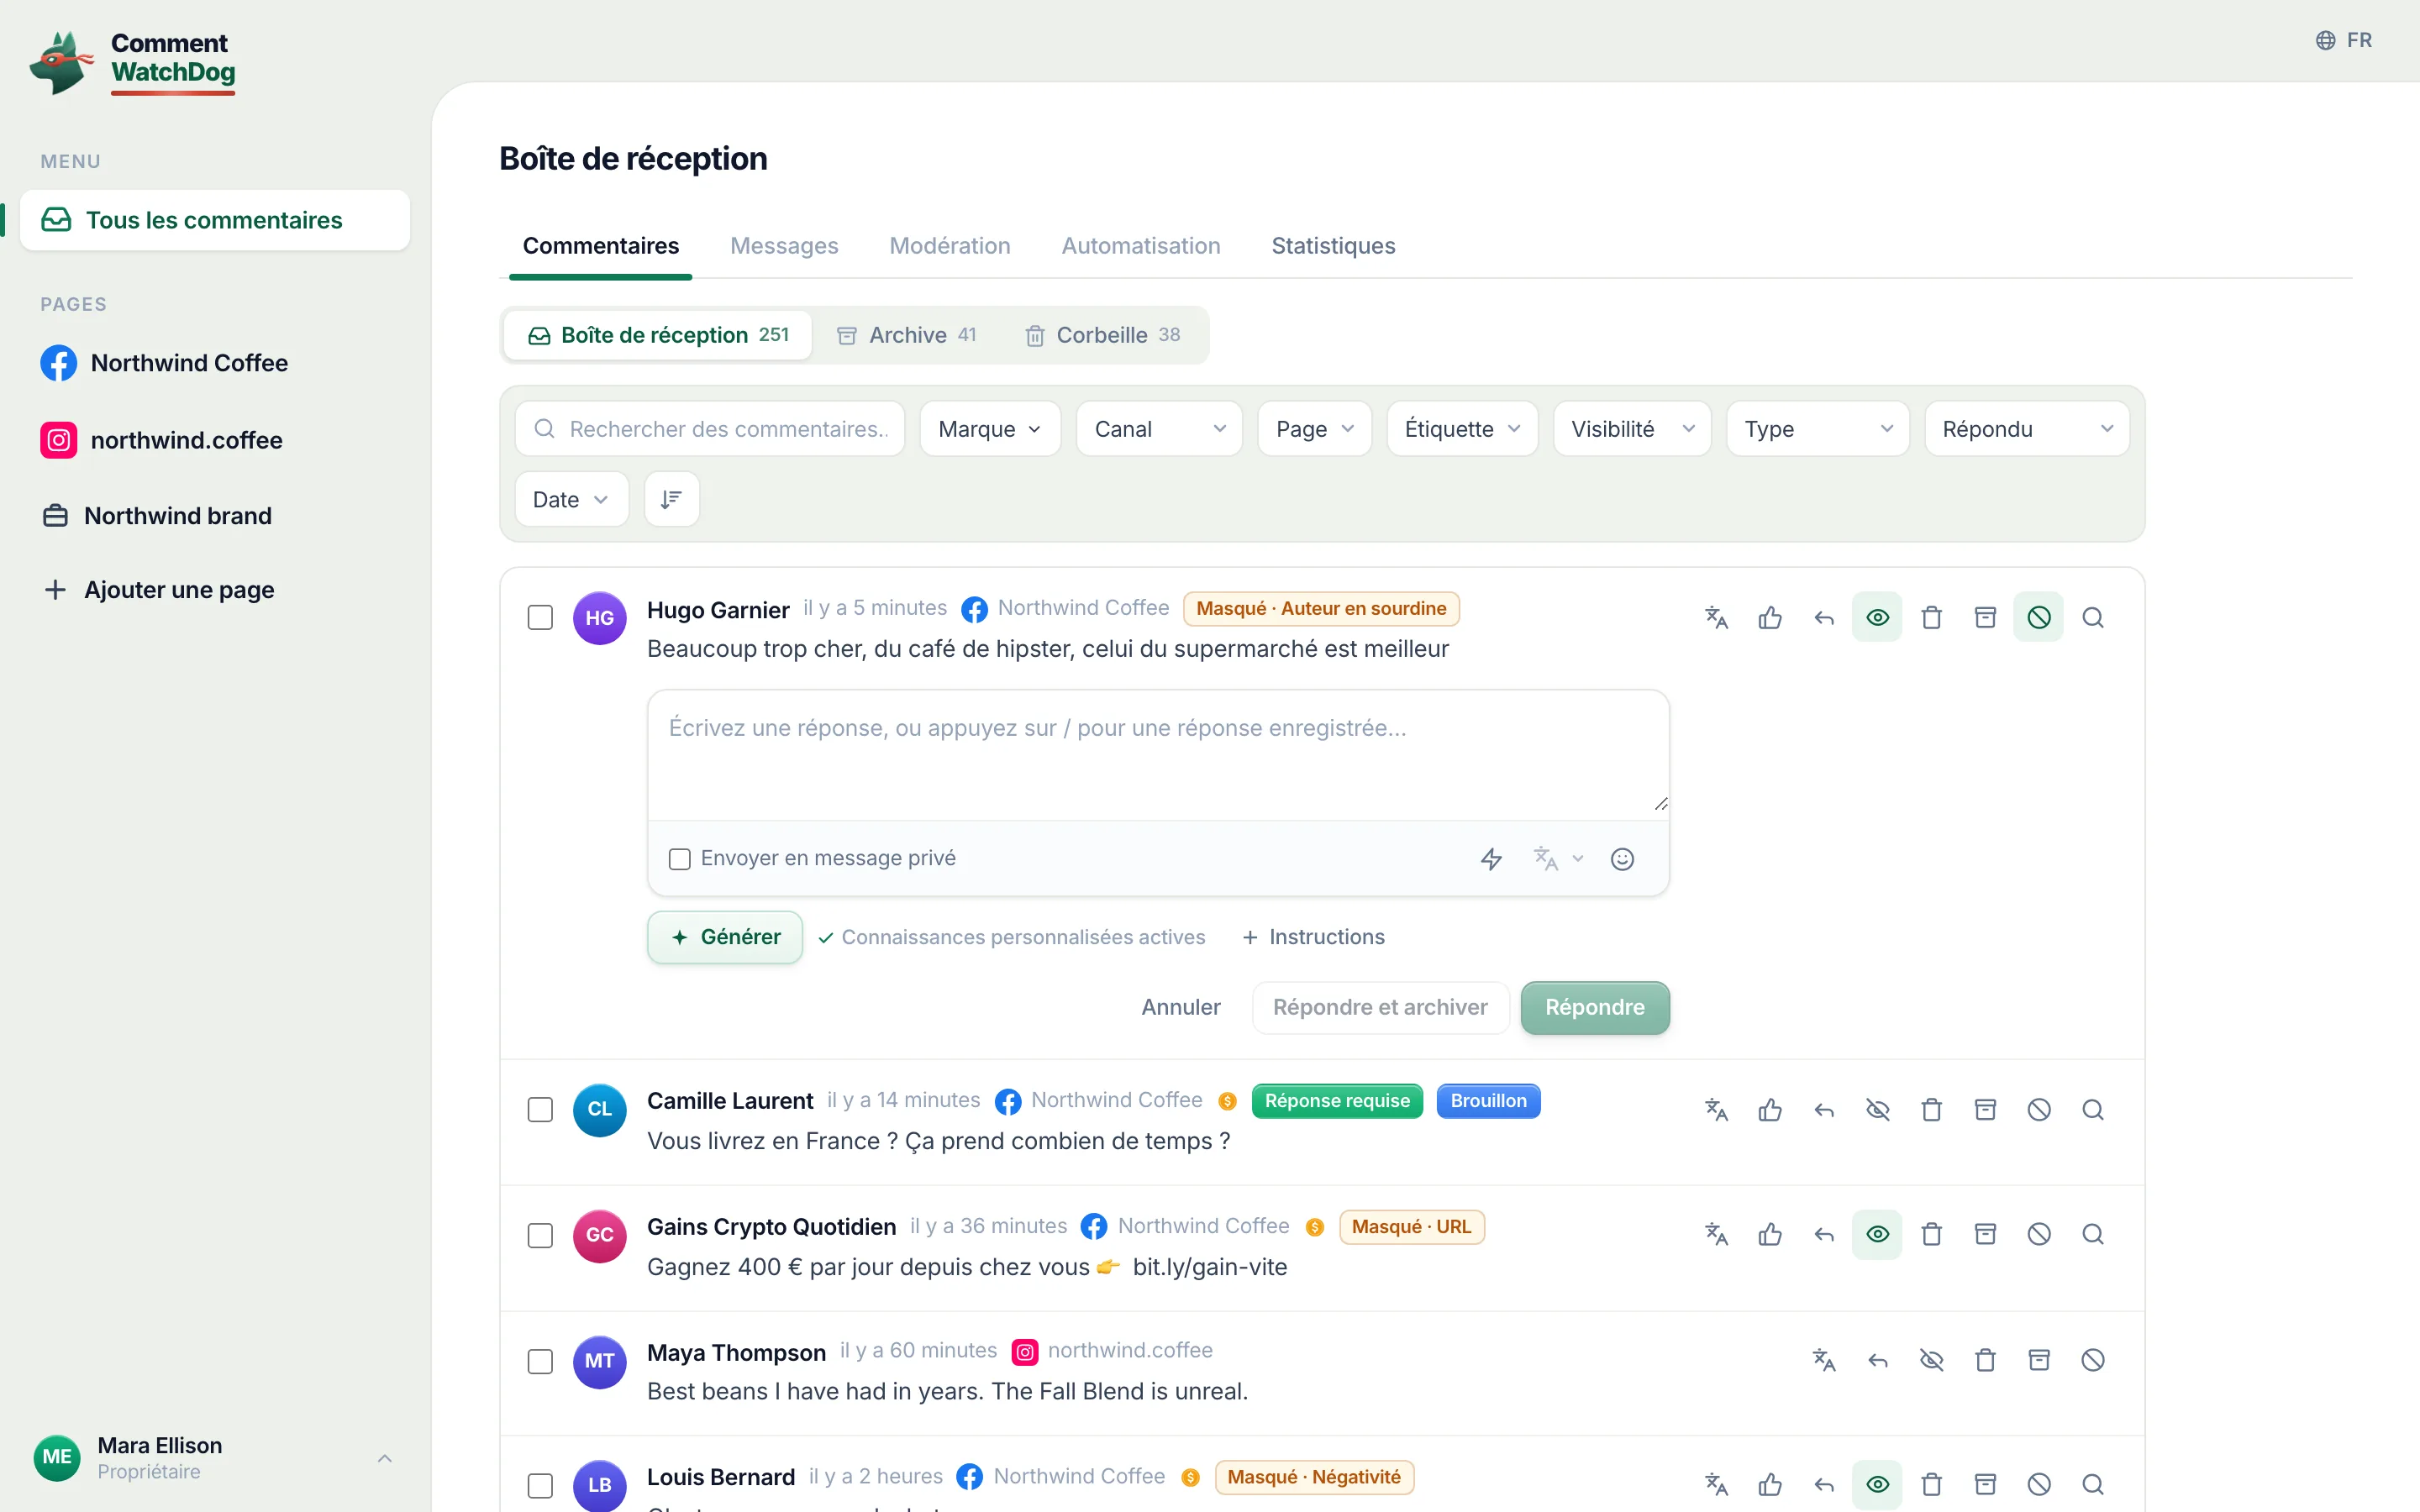Open the Date filter dropdown
This screenshot has width=2420, height=1512.
[571, 499]
